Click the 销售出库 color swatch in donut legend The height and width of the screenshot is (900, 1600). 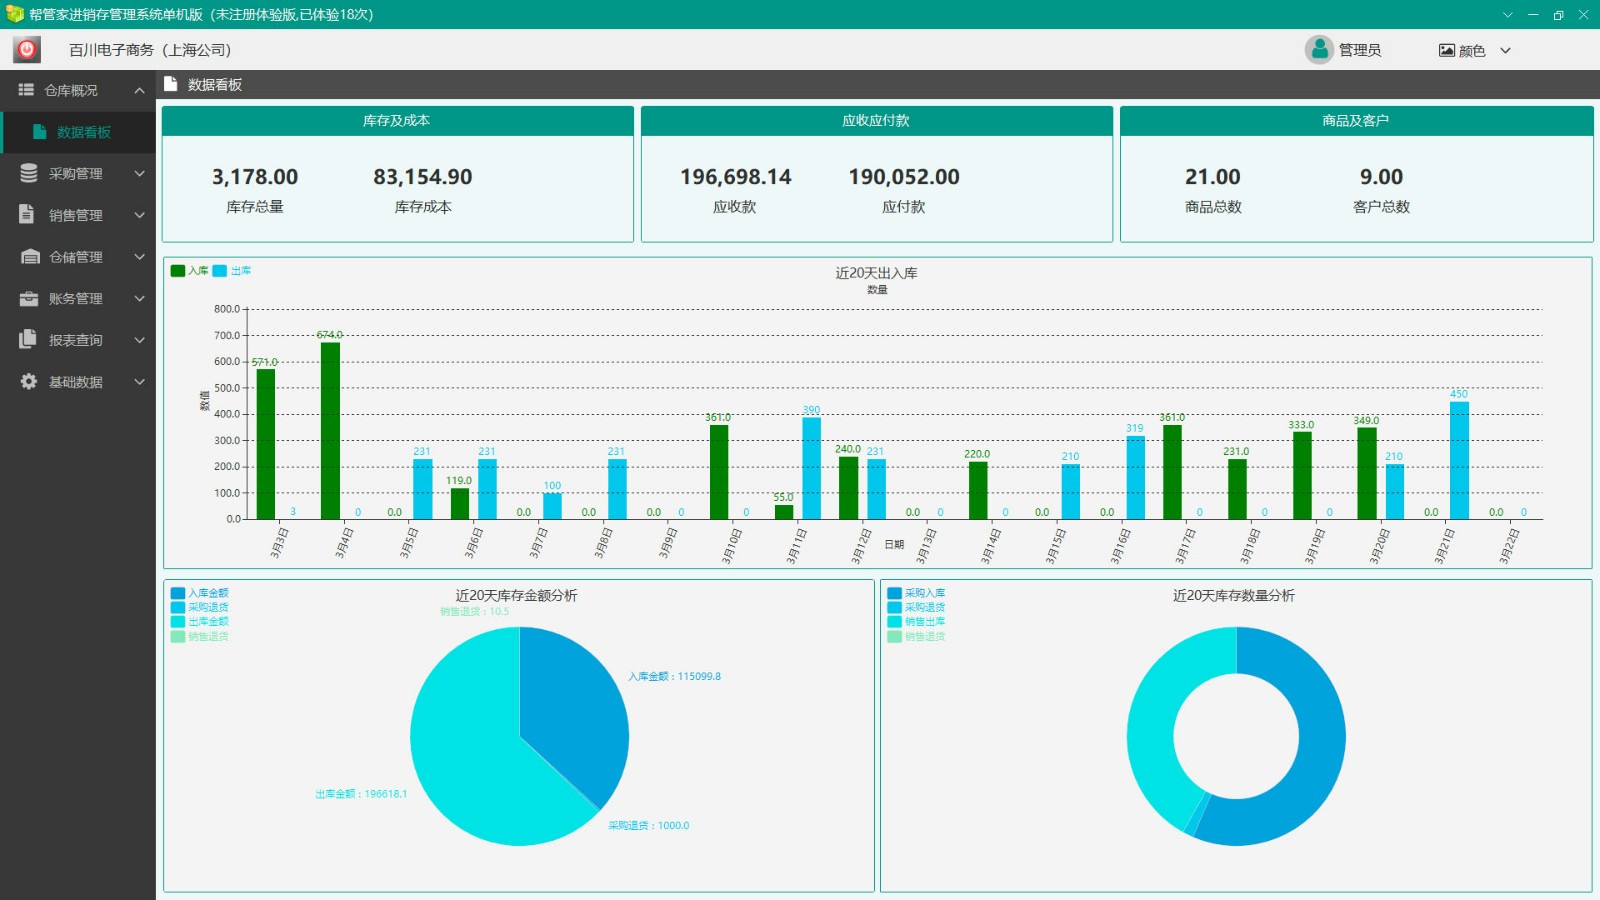(894, 622)
